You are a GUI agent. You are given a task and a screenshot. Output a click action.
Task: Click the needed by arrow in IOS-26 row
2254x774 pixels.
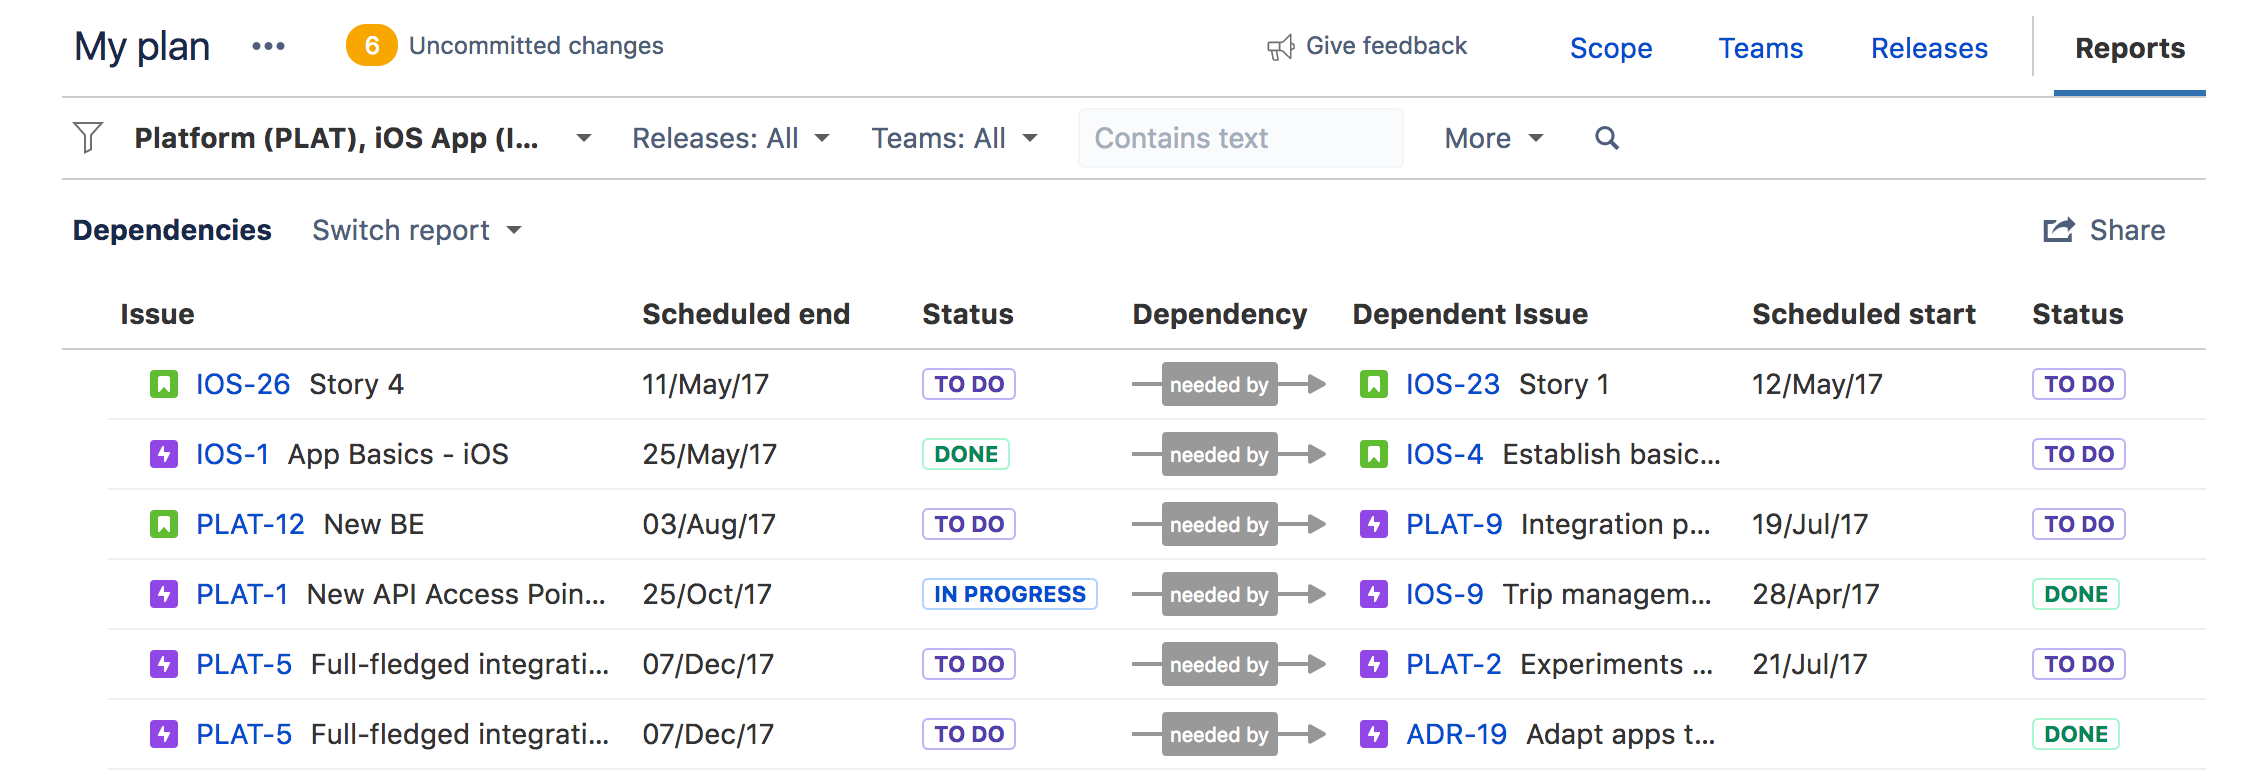(1228, 384)
